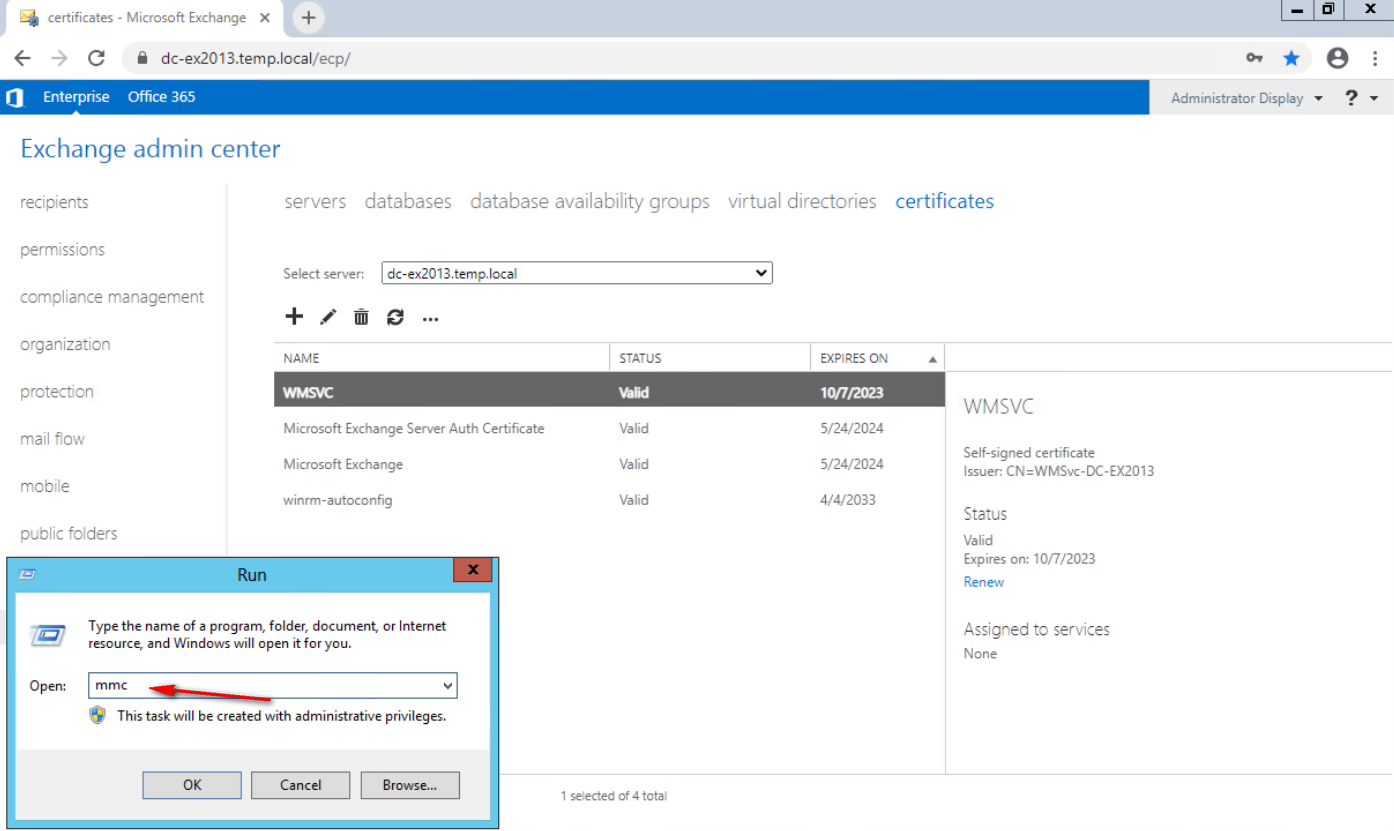Viewport: 1394px width, 831px height.
Task: Click the edit pencil icon
Action: [x=328, y=318]
